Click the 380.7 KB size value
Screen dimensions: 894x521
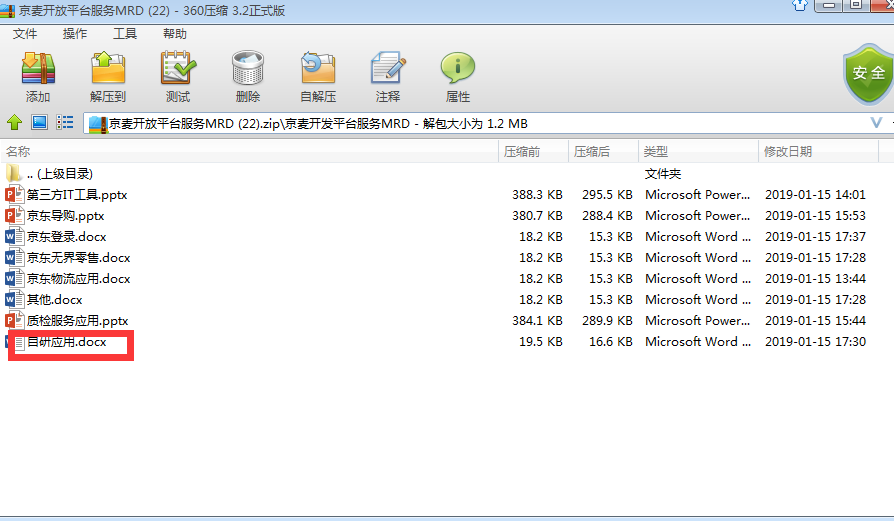537,215
